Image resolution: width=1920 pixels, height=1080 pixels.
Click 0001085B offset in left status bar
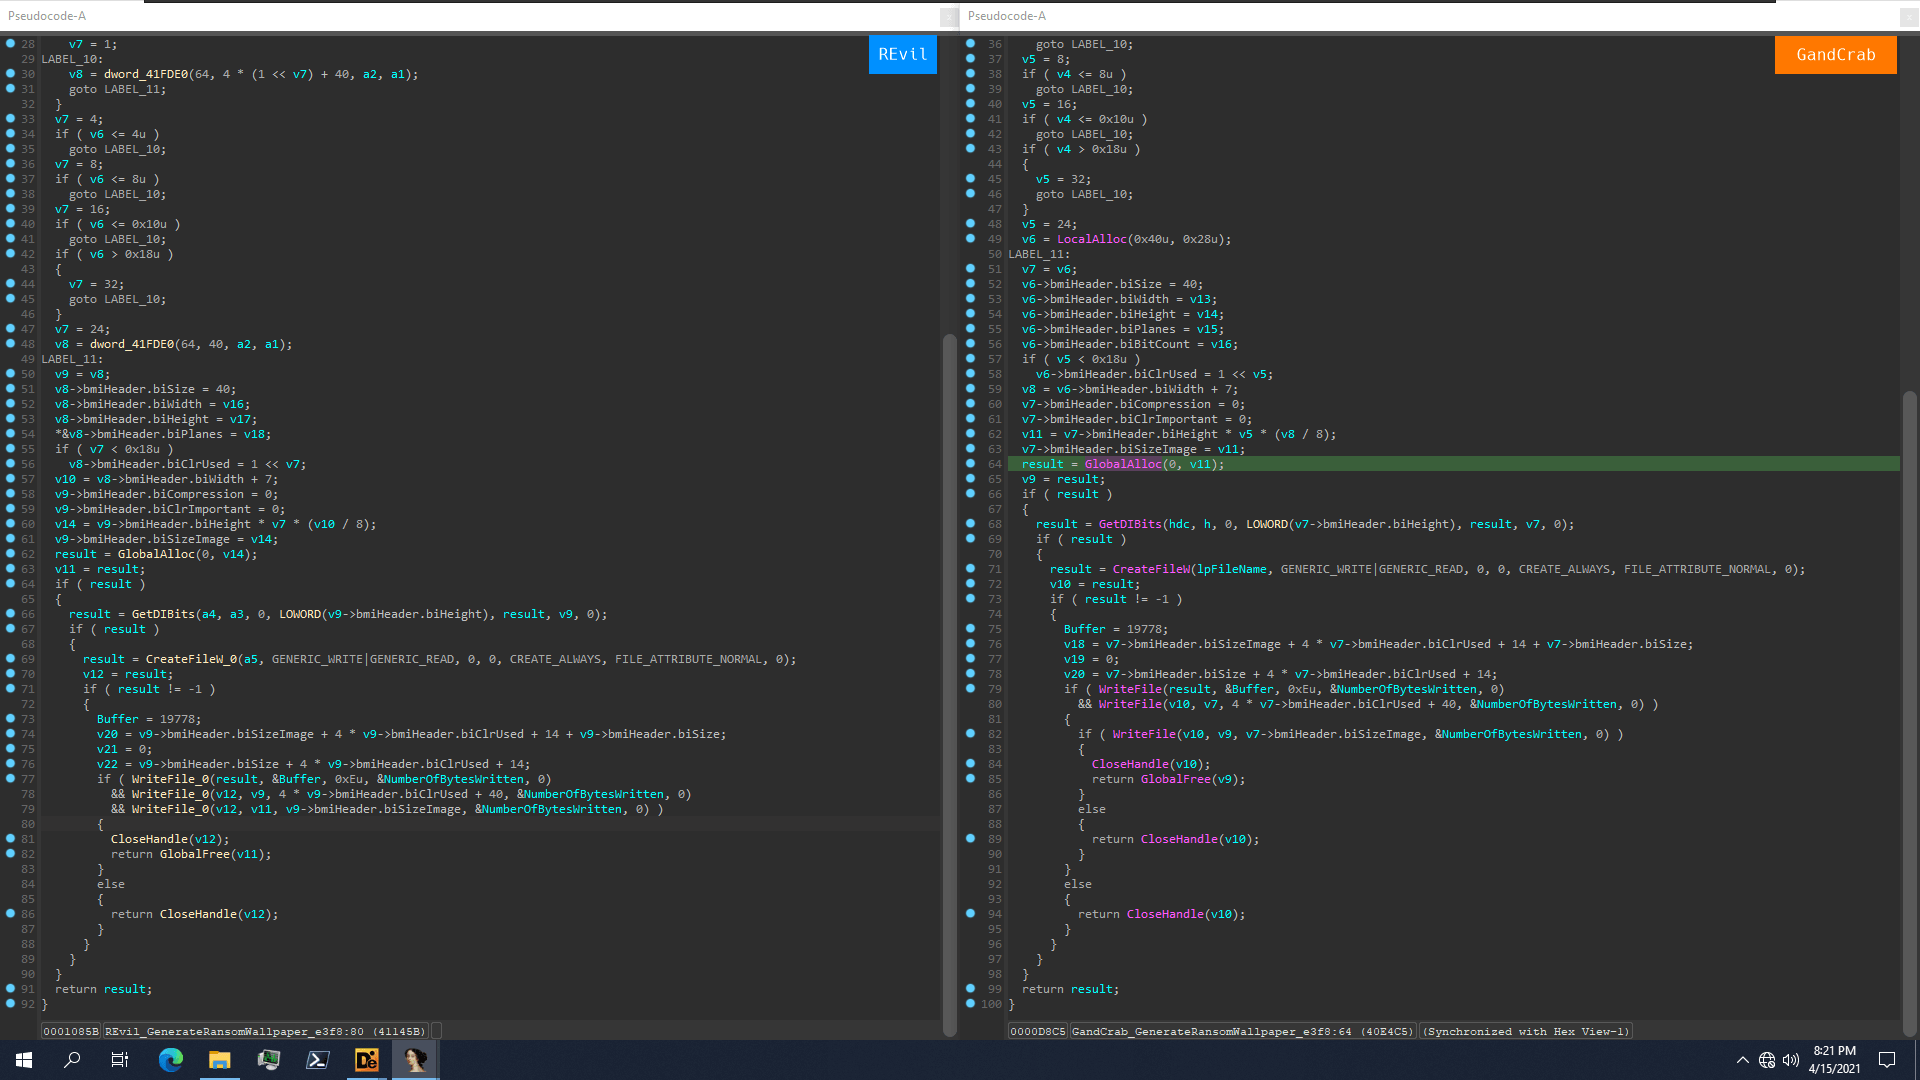point(71,1031)
